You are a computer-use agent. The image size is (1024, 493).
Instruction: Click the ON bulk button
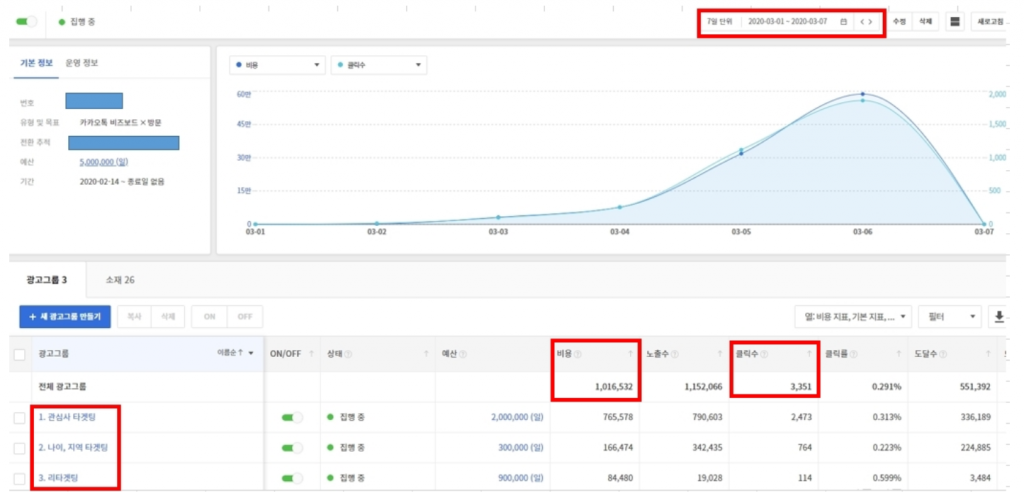tap(210, 316)
